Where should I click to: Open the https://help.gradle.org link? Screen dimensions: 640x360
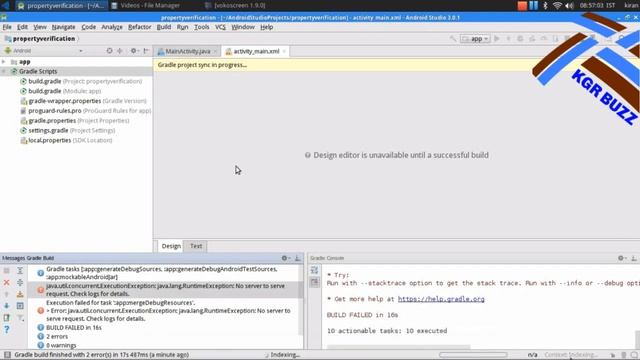441,299
